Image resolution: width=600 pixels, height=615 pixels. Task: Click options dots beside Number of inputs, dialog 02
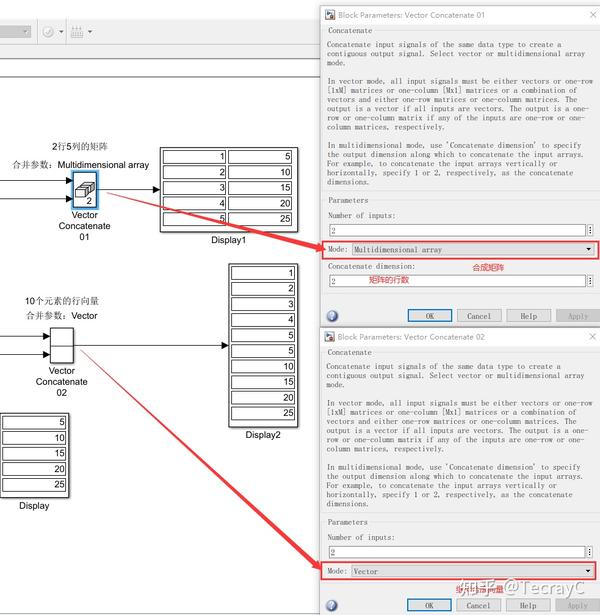coord(589,552)
